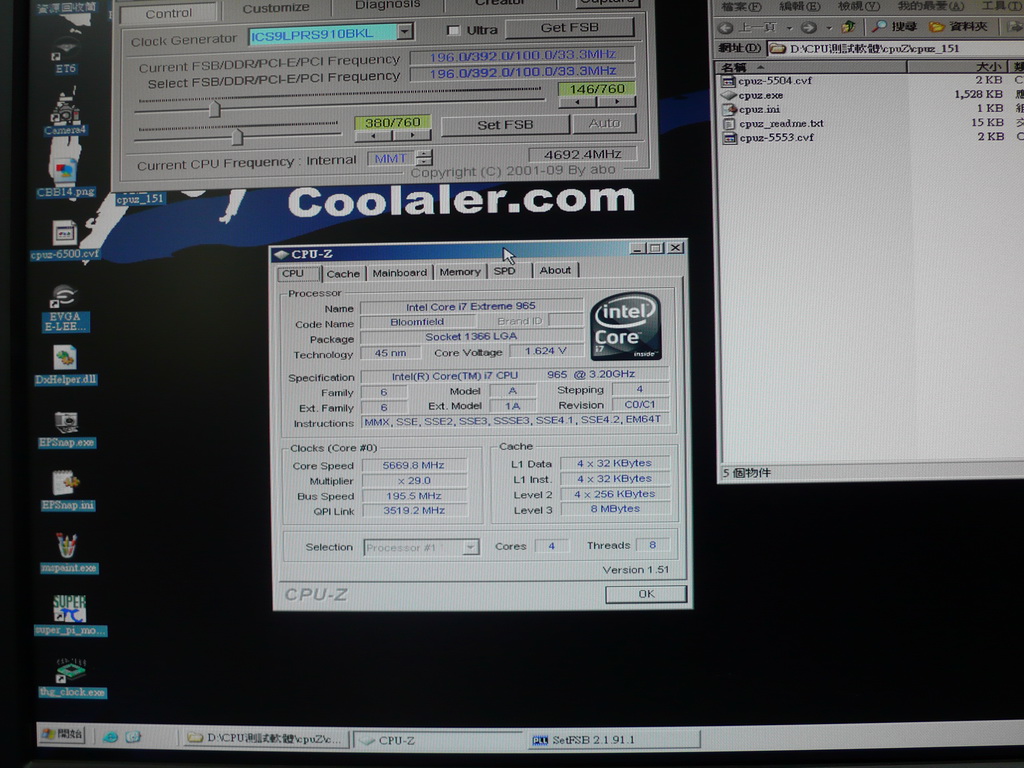
Task: Open the 編輯(E) menu in Explorer
Action: click(x=799, y=7)
